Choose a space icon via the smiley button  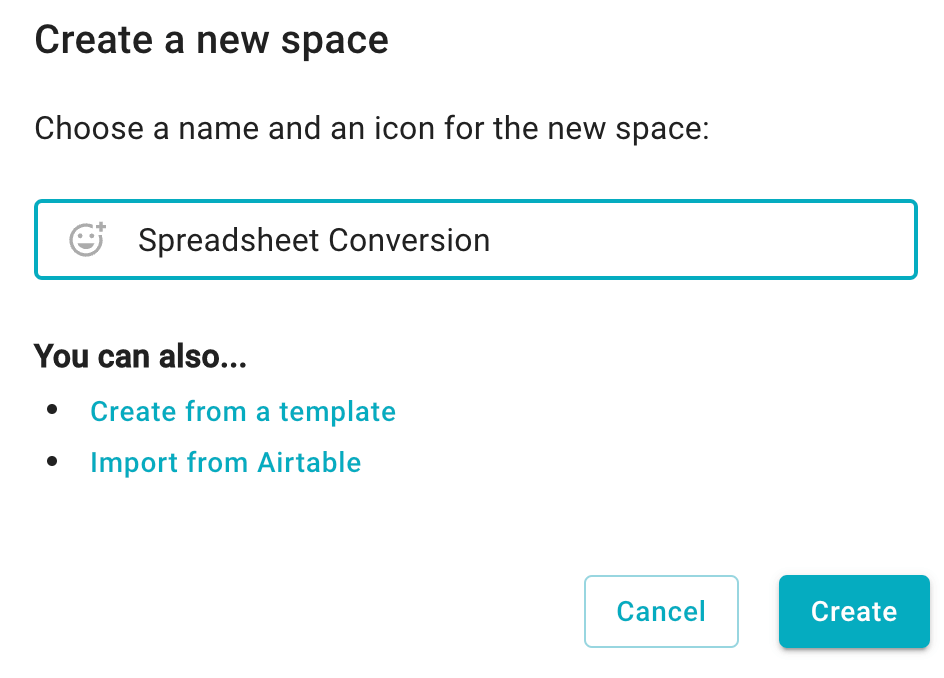click(x=88, y=239)
